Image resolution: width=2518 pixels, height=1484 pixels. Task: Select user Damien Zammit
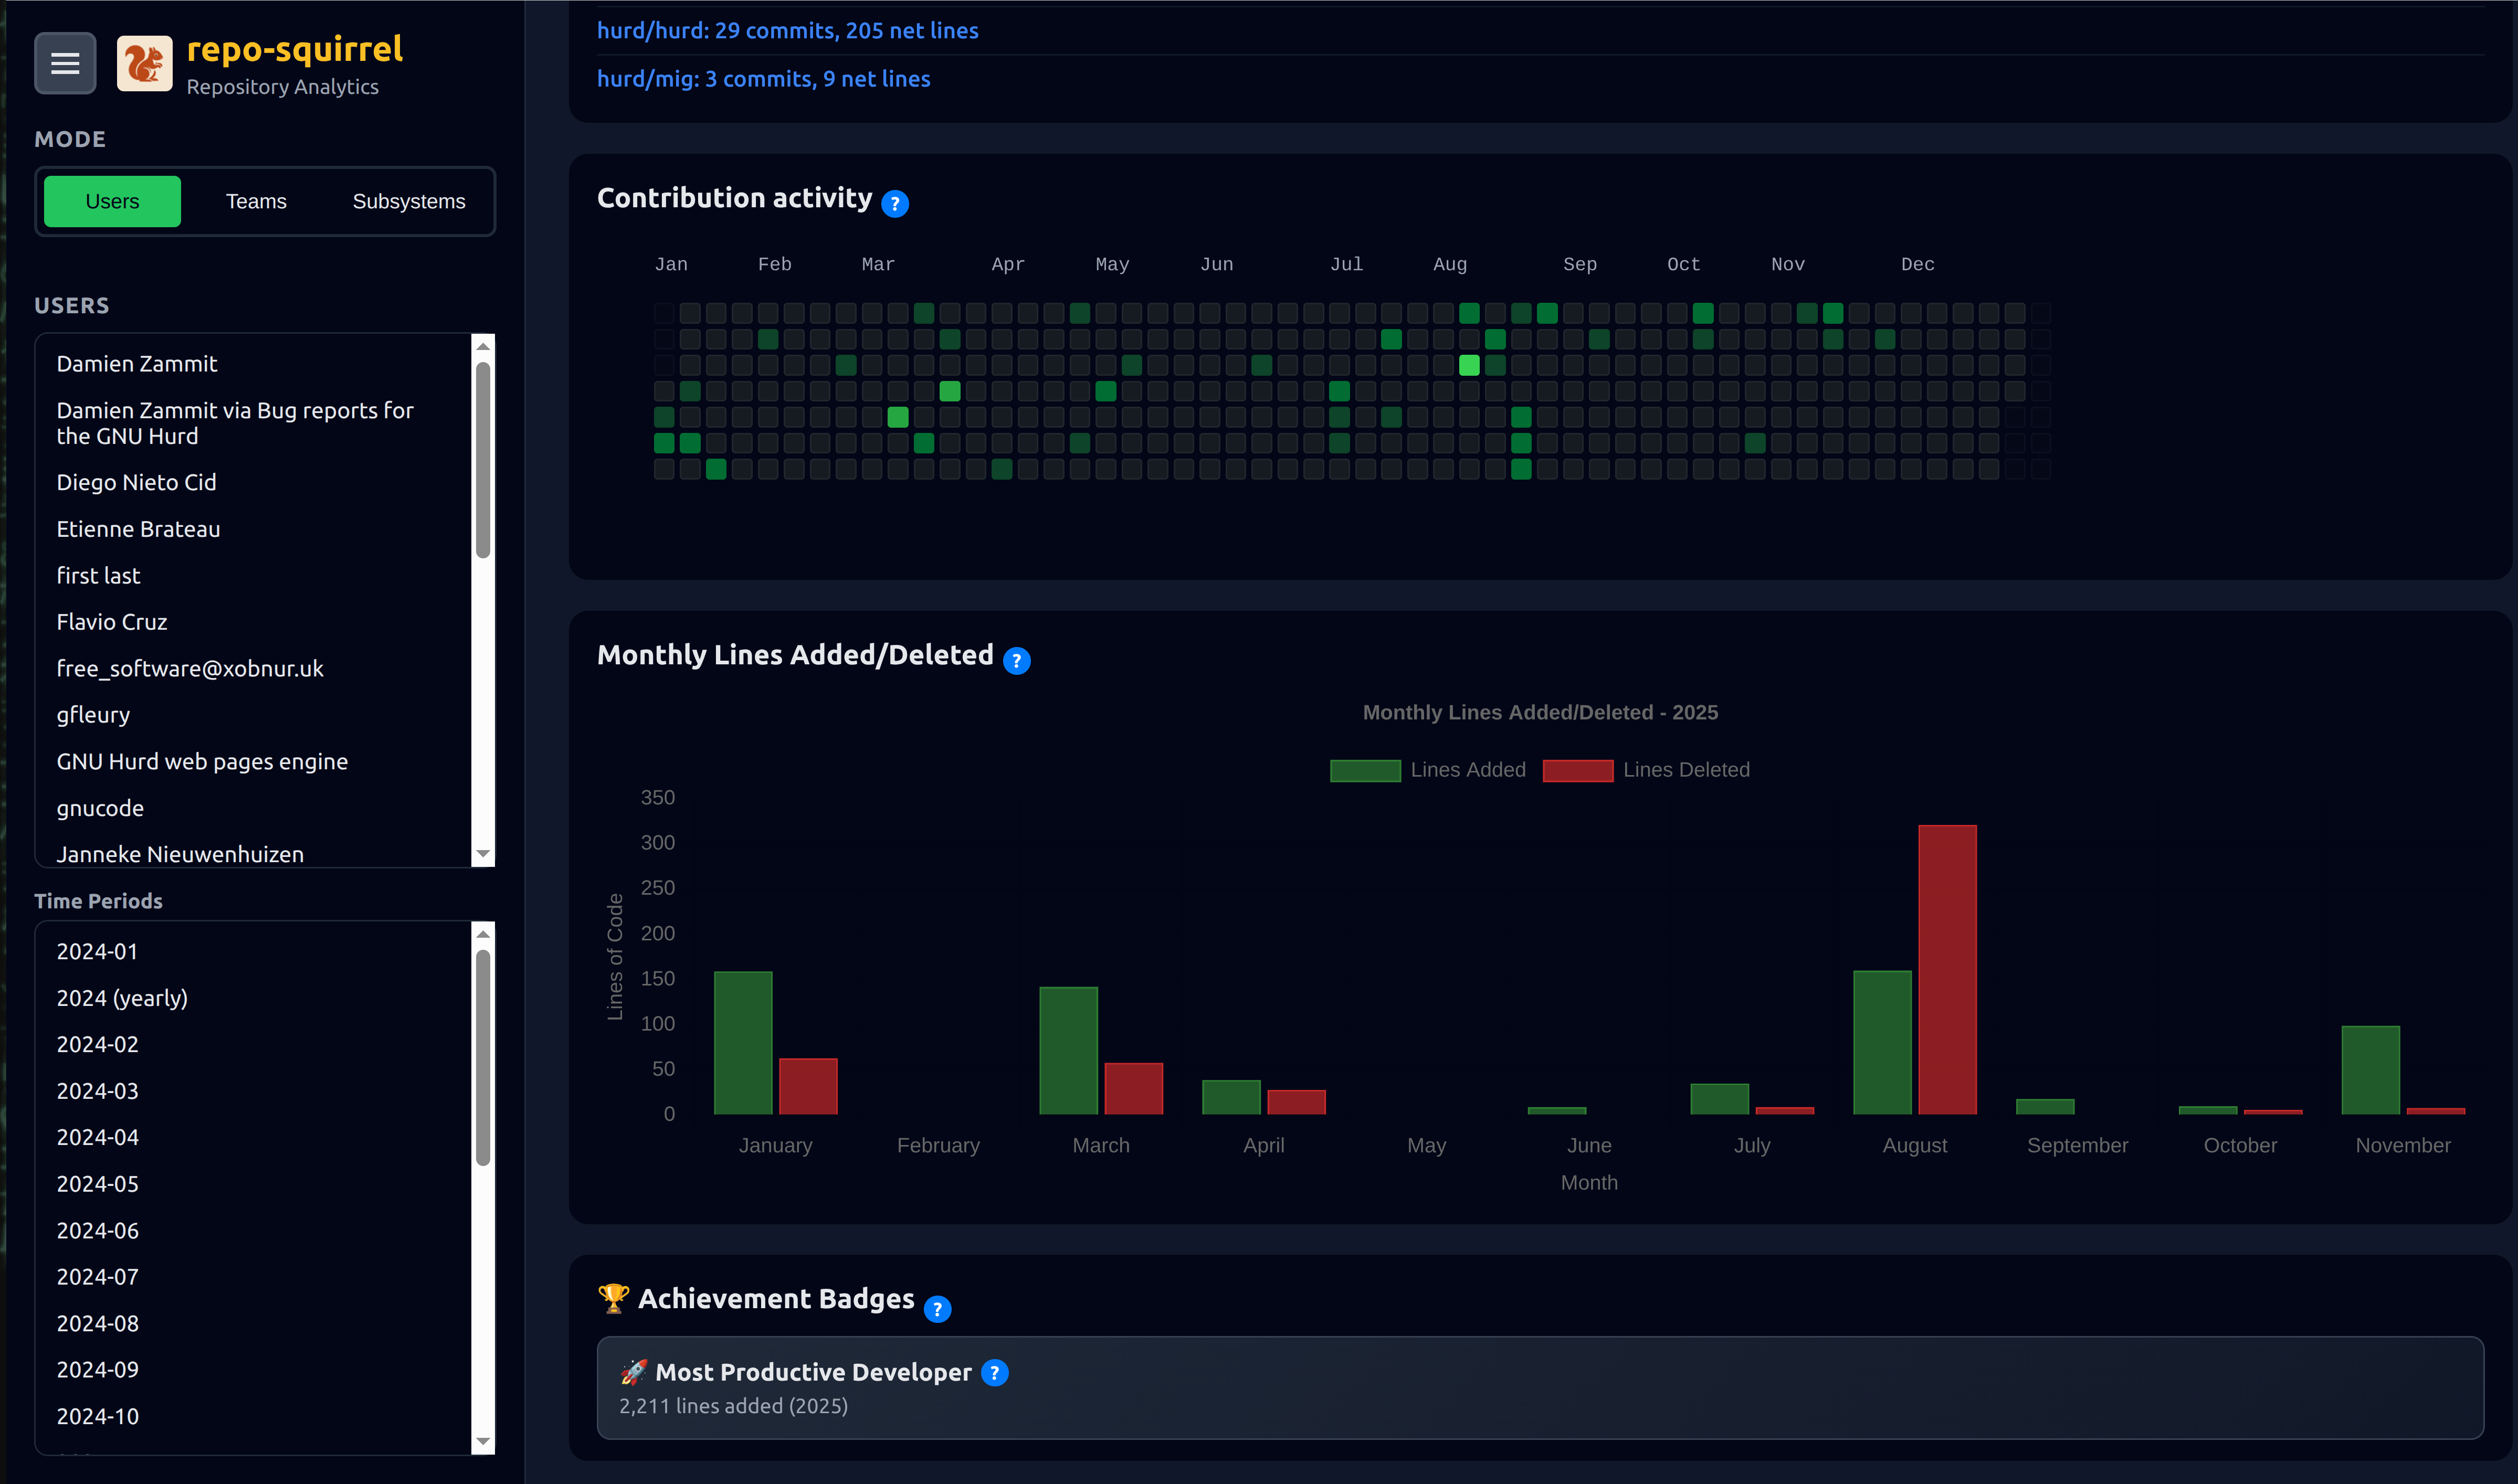[x=136, y=364]
